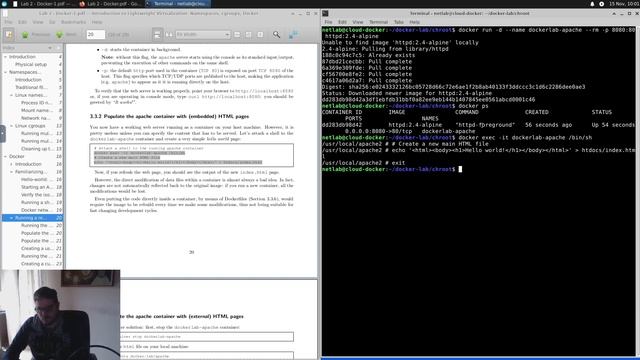Select Creating a cu... index entry
This screenshot has width=640, height=360.
tap(36, 264)
